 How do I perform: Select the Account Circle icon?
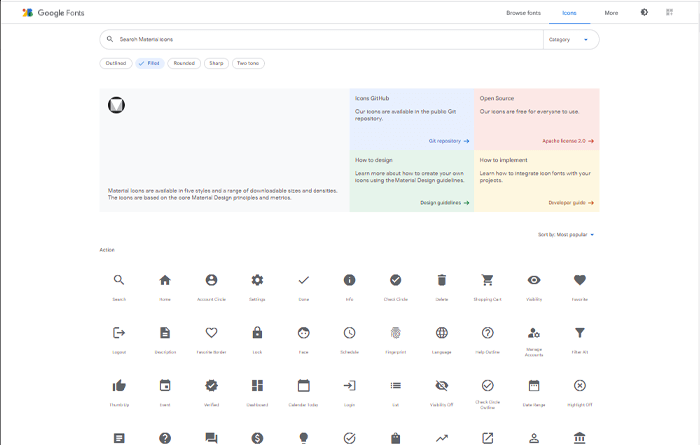211,280
